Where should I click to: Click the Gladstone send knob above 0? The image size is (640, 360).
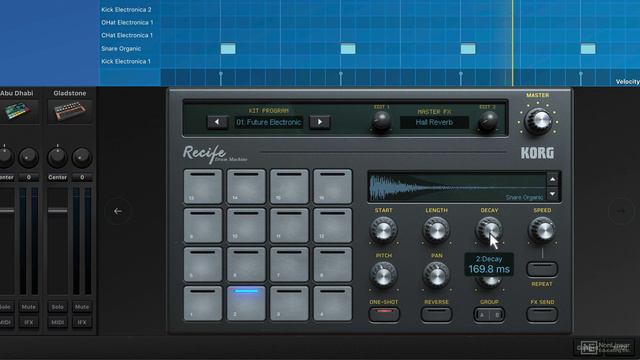pyautogui.click(x=82, y=158)
